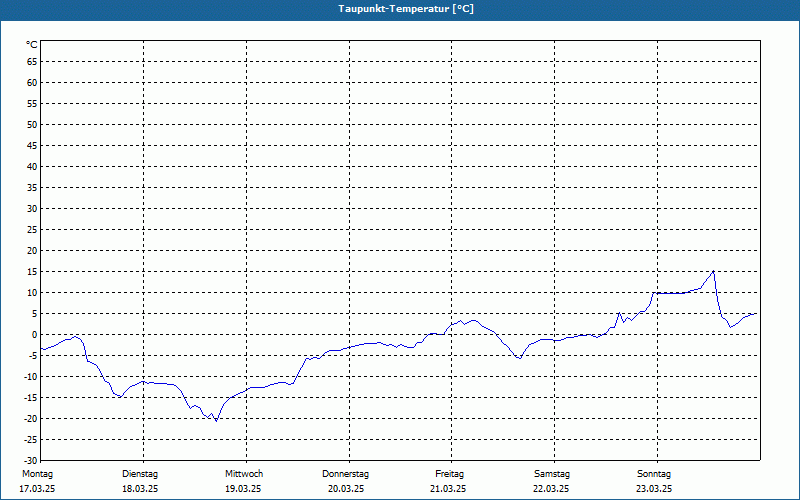This screenshot has height=500, width=800.
Task: Click the -30 y-axis label
Action: tap(31, 461)
